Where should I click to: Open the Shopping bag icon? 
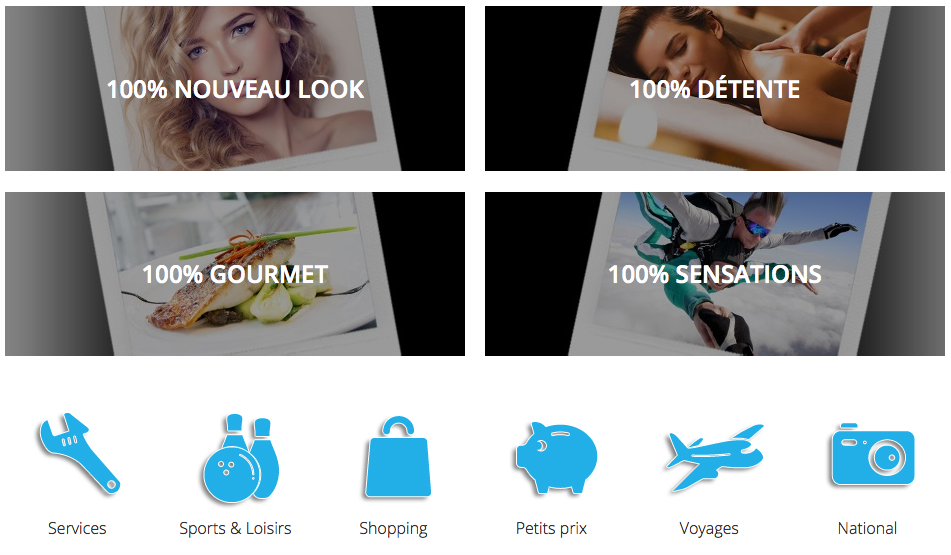coord(398,457)
